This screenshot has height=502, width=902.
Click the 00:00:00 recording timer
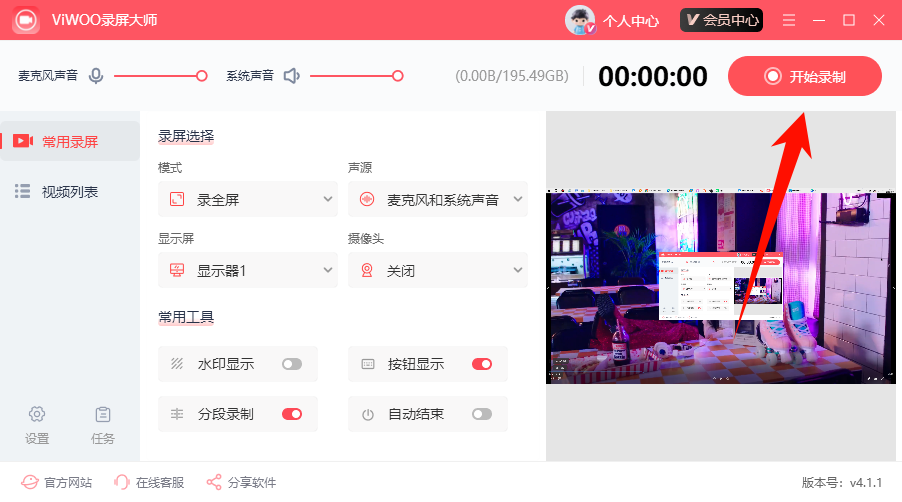(x=653, y=76)
